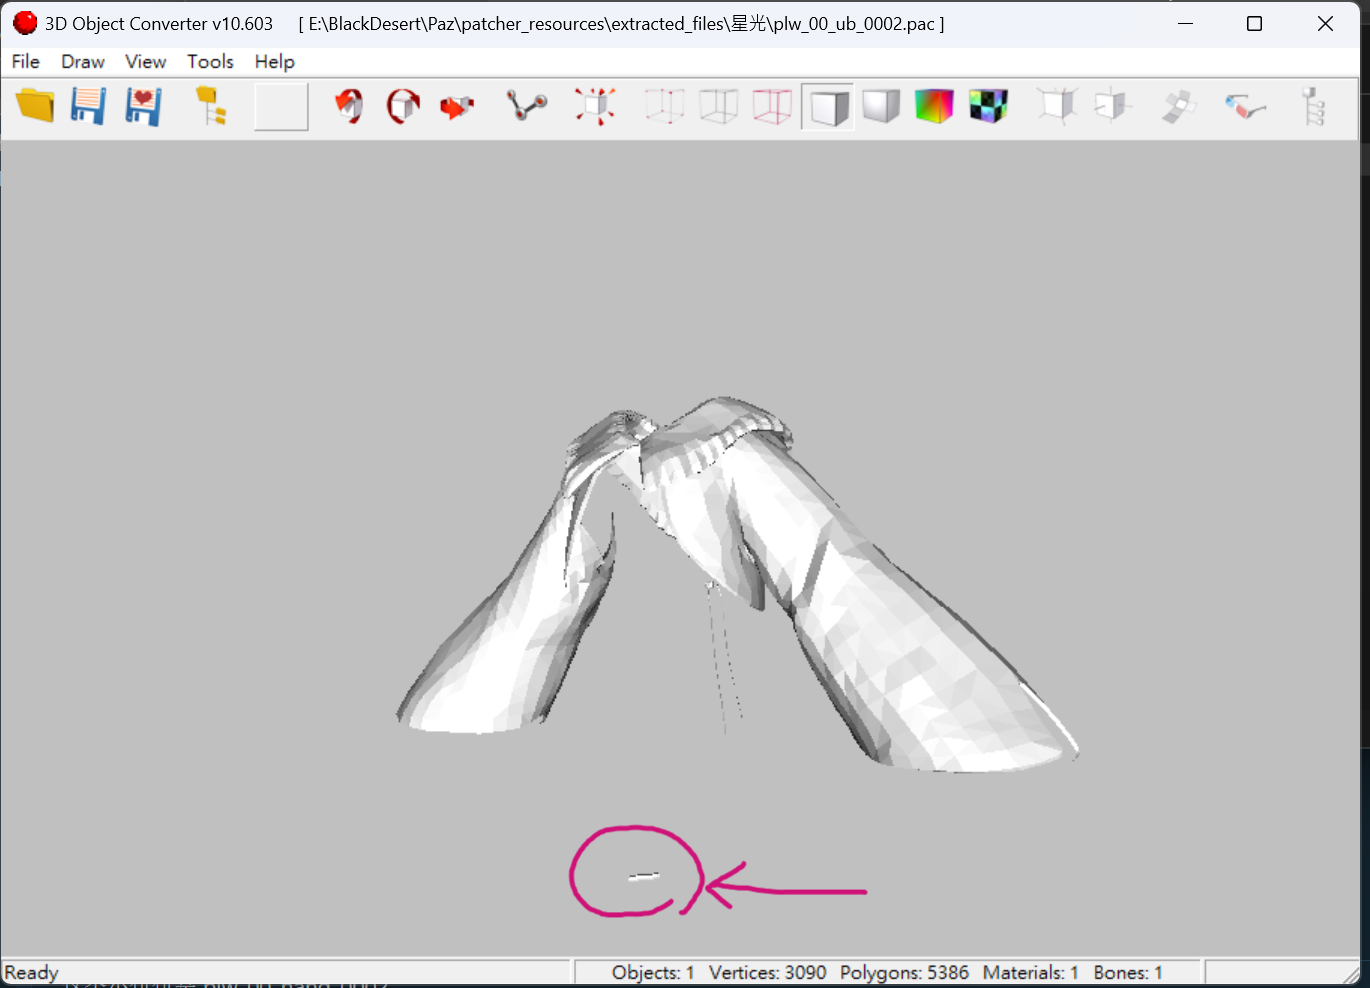Click the unfolded cube UV icon
The image size is (1370, 988).
[1179, 106]
